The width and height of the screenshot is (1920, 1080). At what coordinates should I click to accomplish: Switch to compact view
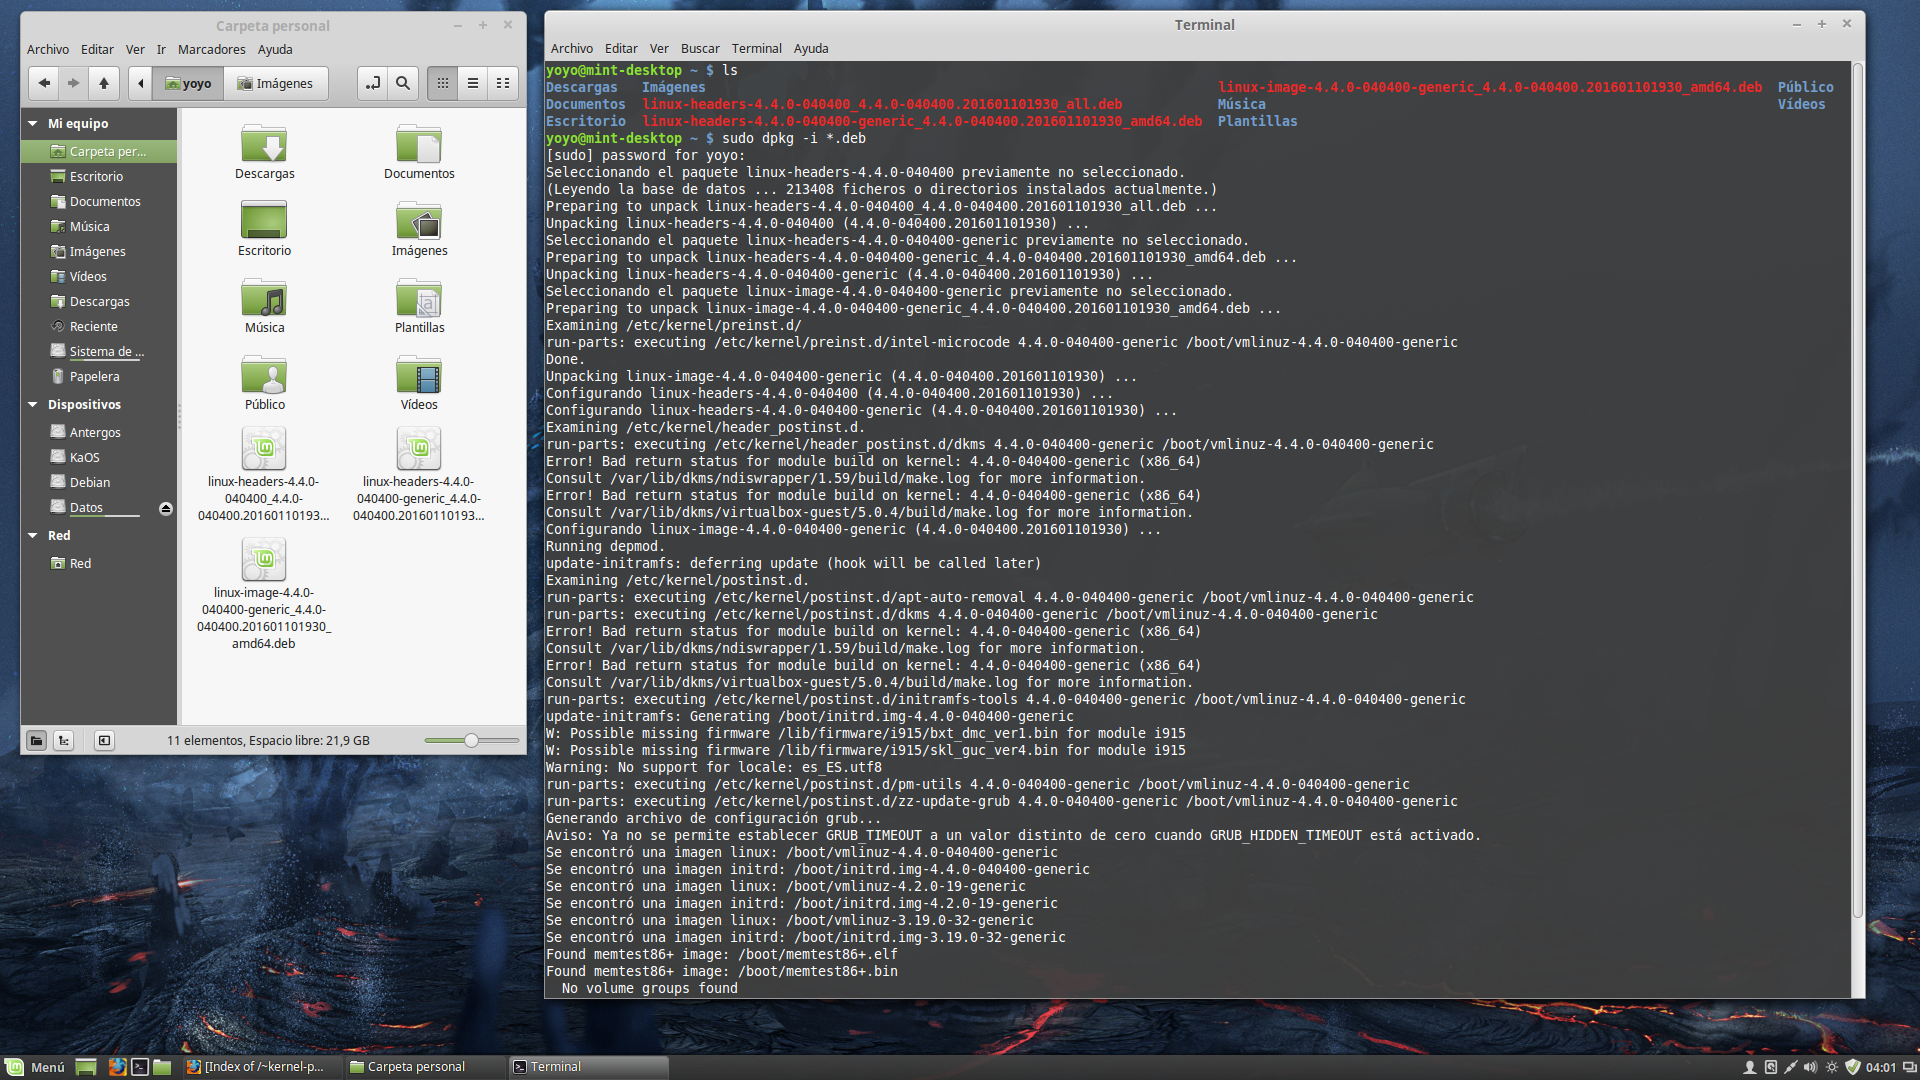click(503, 83)
